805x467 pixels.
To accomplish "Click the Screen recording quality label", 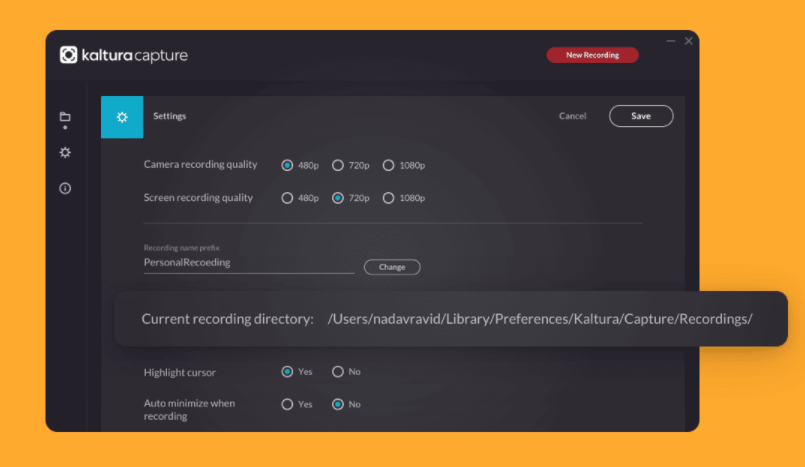I will 198,198.
